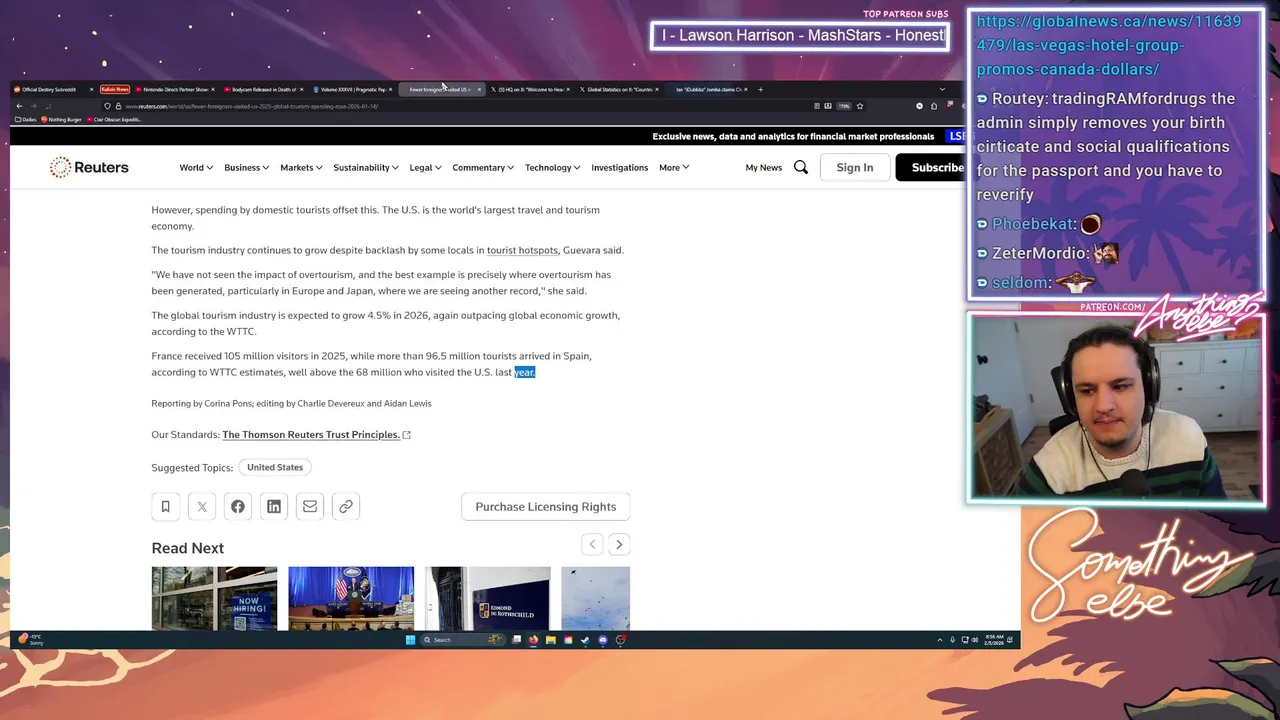Screen dimensions: 1280x720
Task: Open the Investigations section
Action: click(x=620, y=168)
